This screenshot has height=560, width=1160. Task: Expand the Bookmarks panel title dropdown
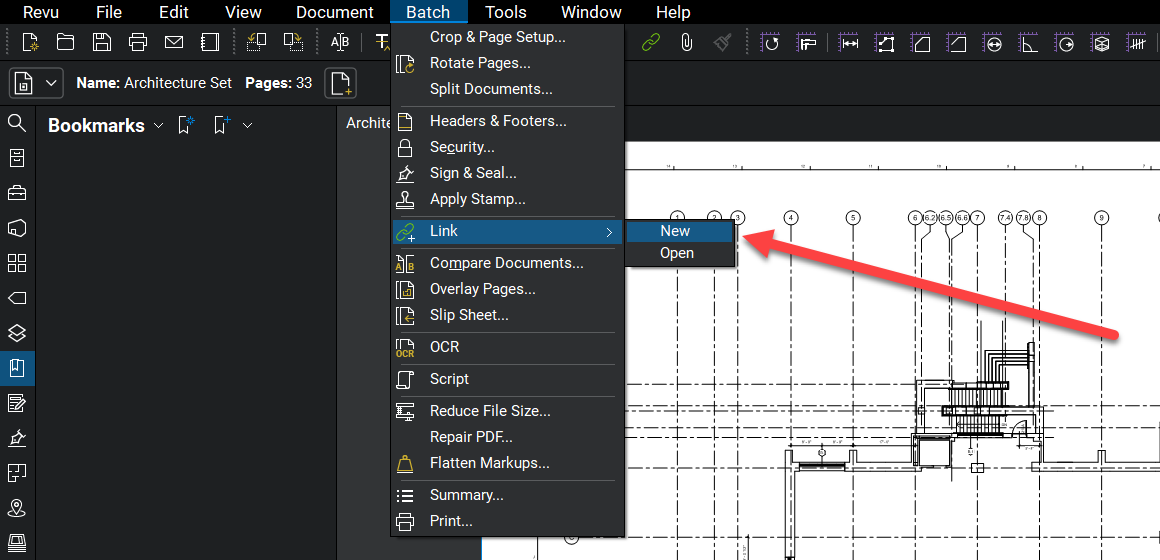pyautogui.click(x=158, y=126)
